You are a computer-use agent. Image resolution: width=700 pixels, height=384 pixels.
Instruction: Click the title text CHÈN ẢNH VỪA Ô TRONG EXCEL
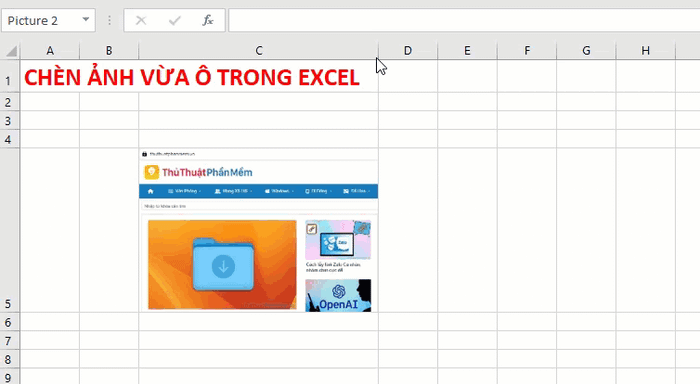point(192,77)
